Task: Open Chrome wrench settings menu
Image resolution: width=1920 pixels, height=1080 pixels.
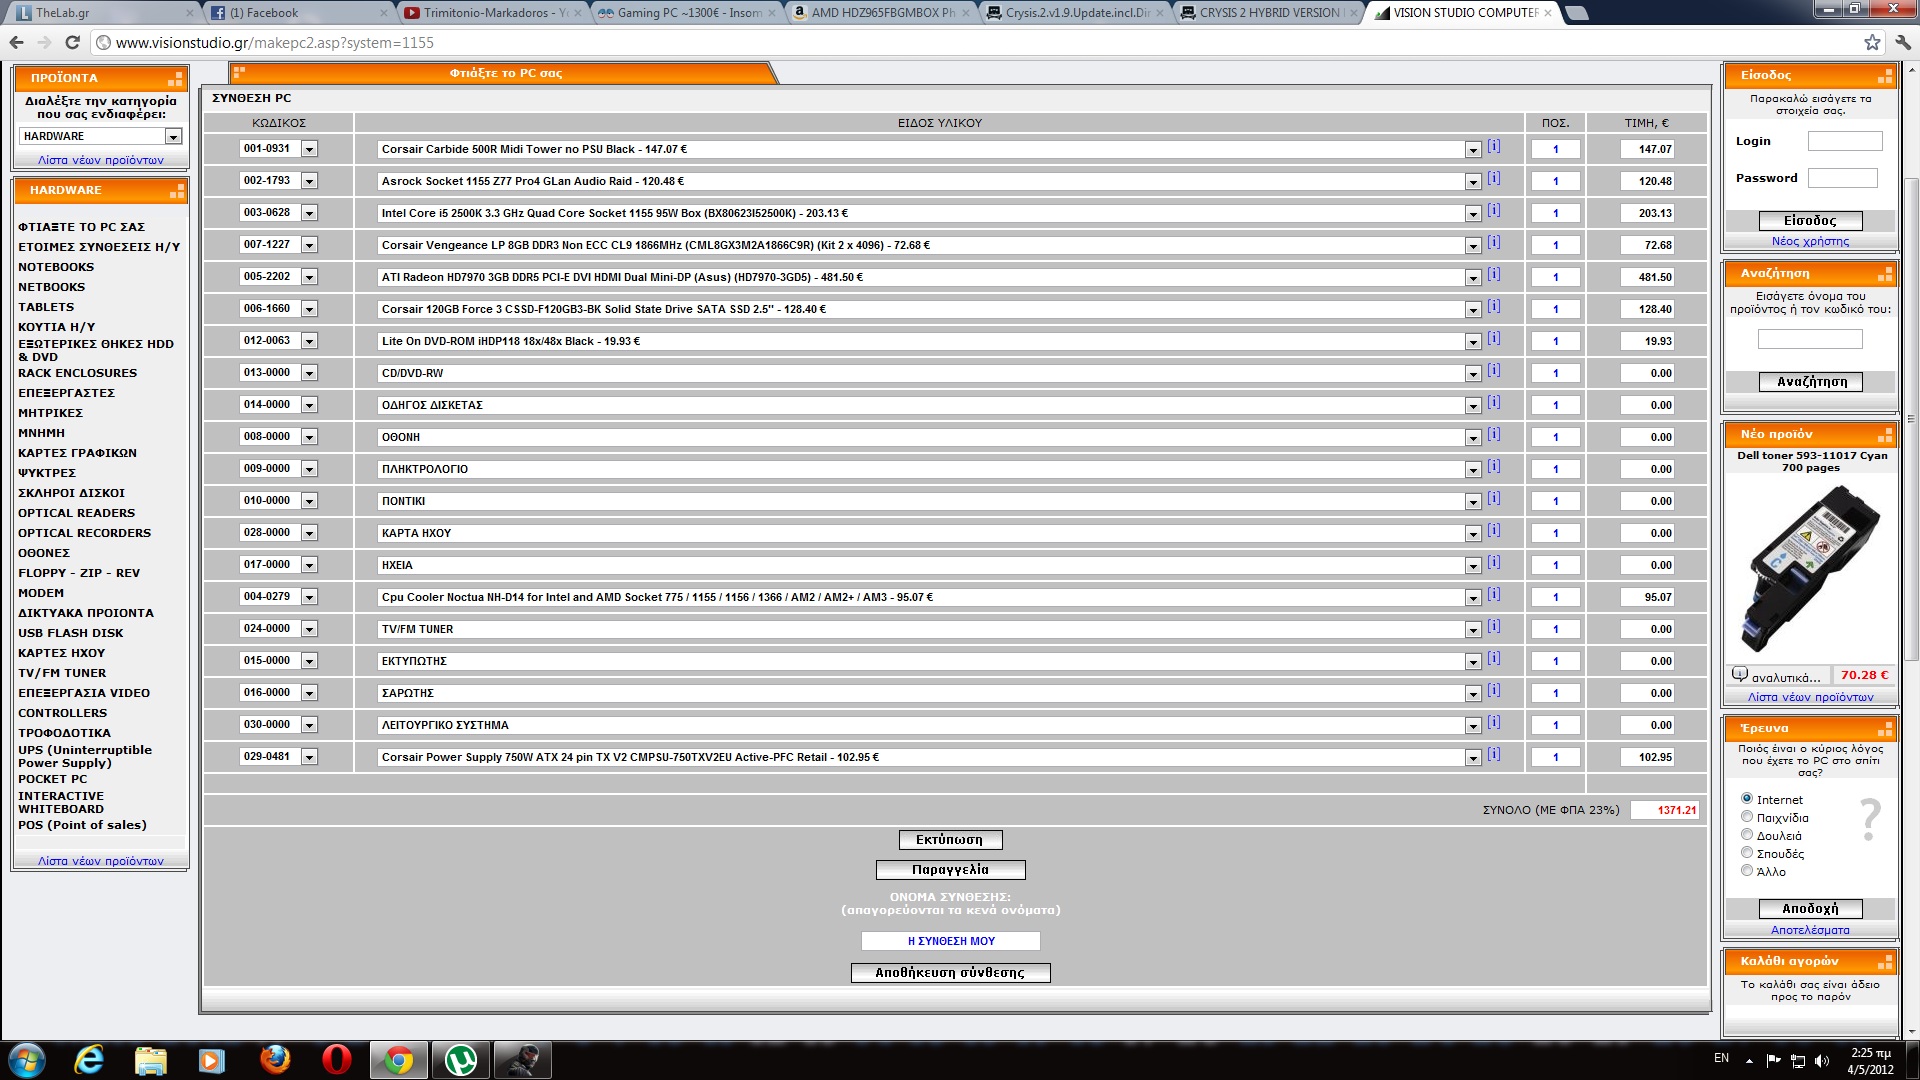Action: tap(1902, 42)
